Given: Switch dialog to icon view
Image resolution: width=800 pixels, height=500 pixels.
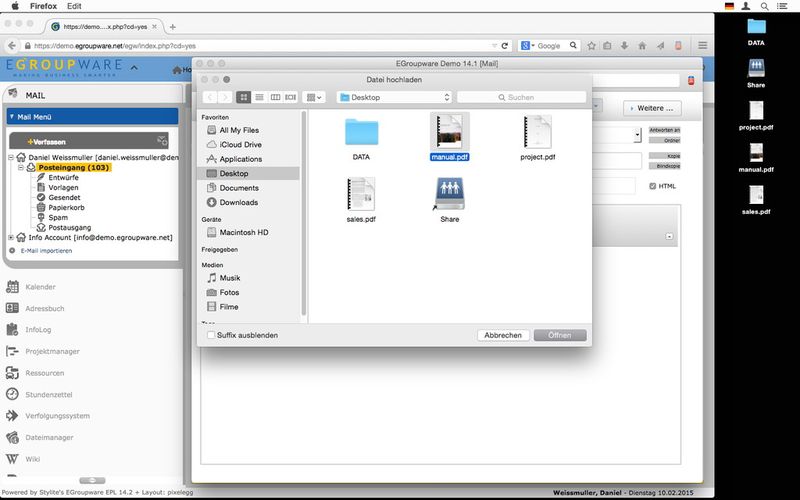Looking at the screenshot, I should [x=243, y=97].
